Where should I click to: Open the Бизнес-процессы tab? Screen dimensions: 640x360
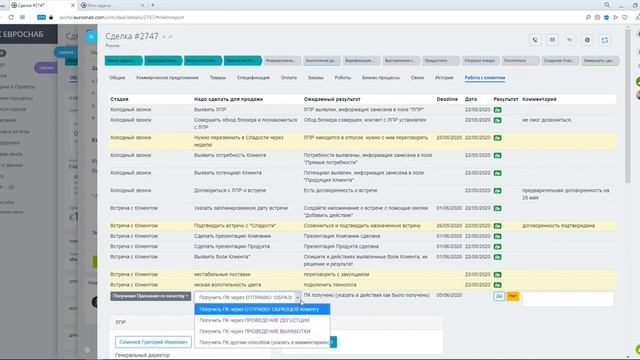coord(380,78)
